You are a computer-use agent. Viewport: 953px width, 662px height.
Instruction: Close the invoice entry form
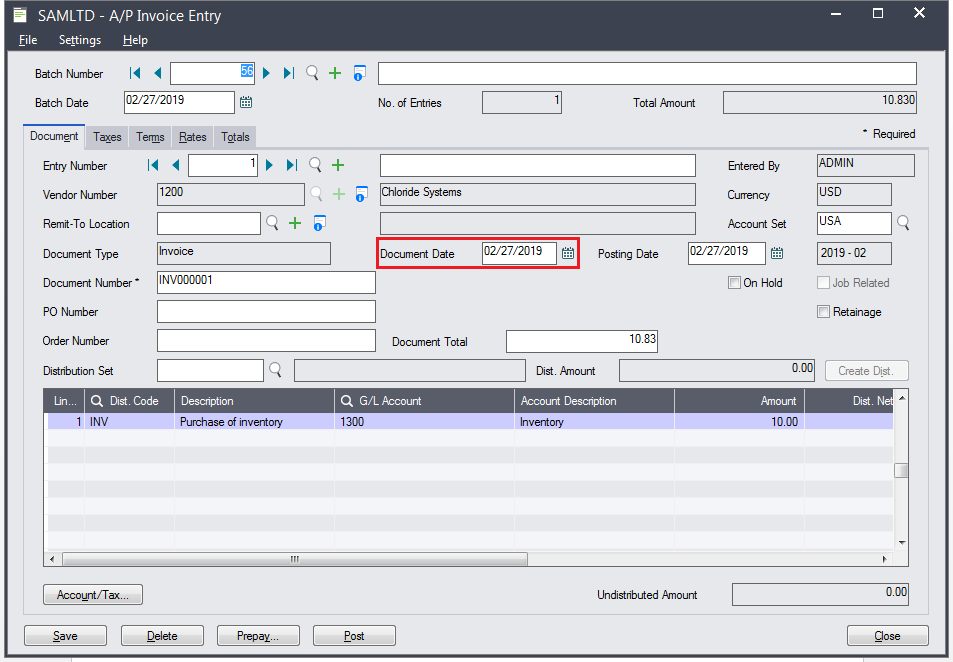[887, 636]
